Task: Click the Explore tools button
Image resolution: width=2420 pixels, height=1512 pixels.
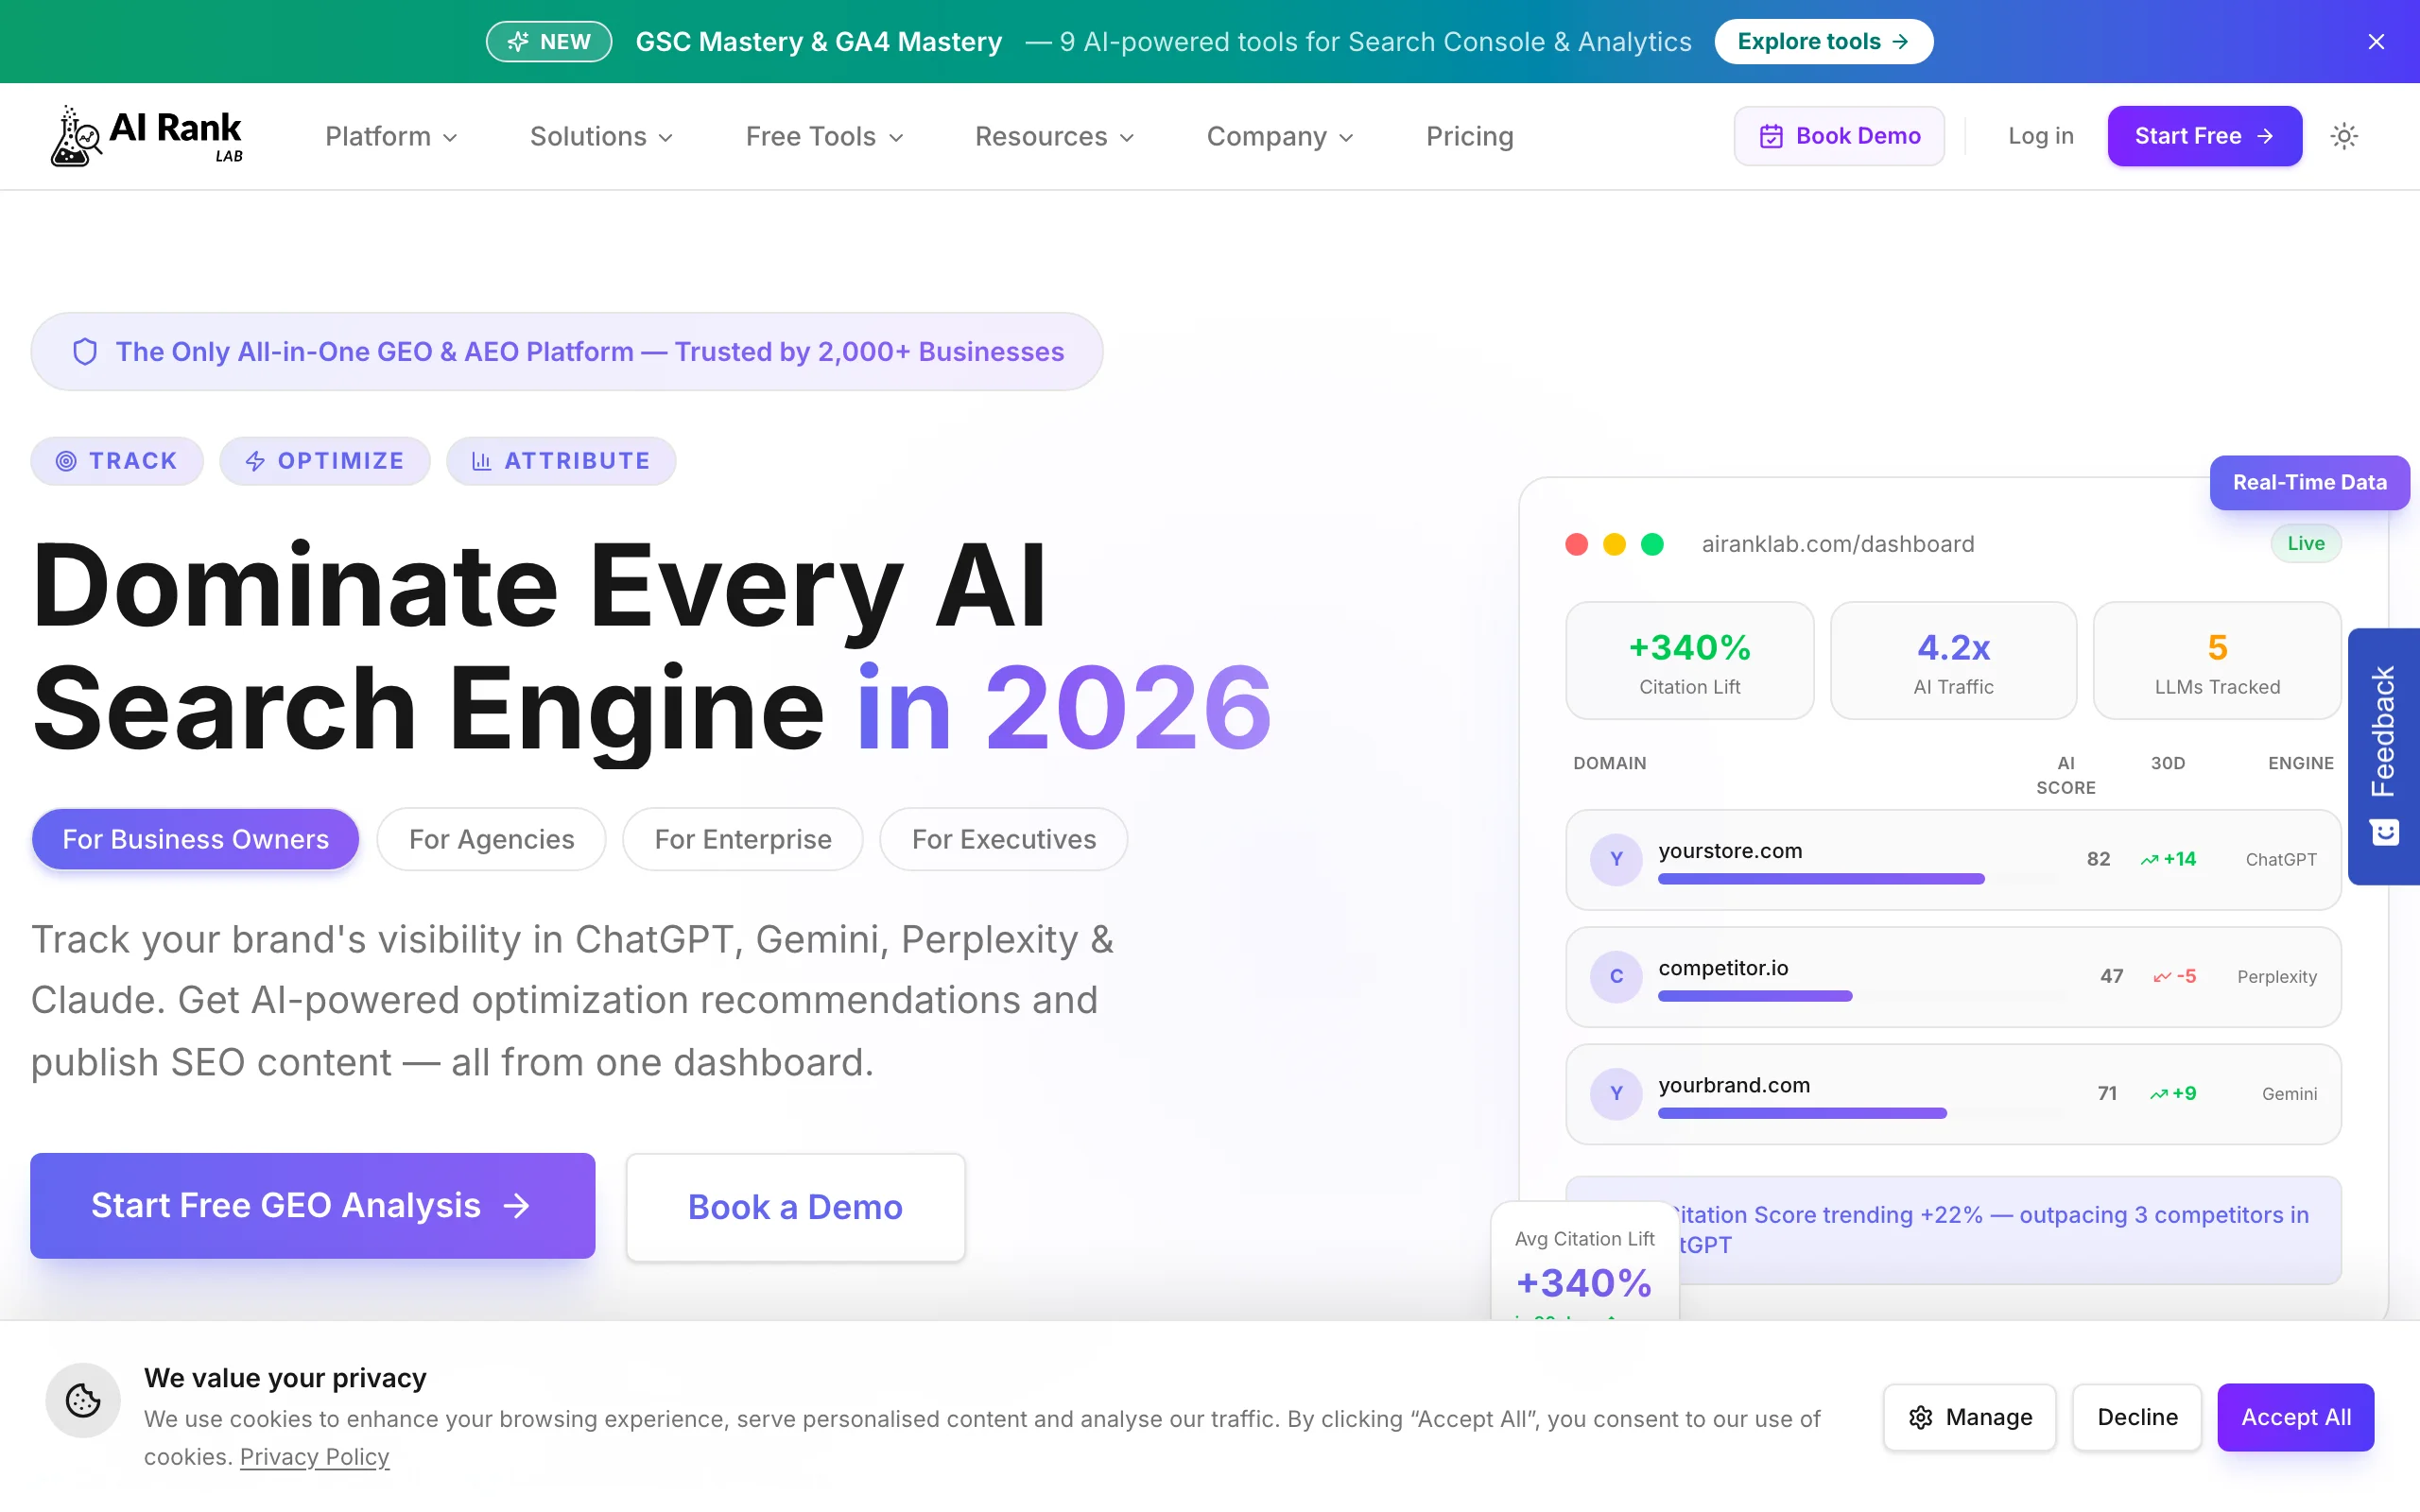Action: [x=1823, y=42]
